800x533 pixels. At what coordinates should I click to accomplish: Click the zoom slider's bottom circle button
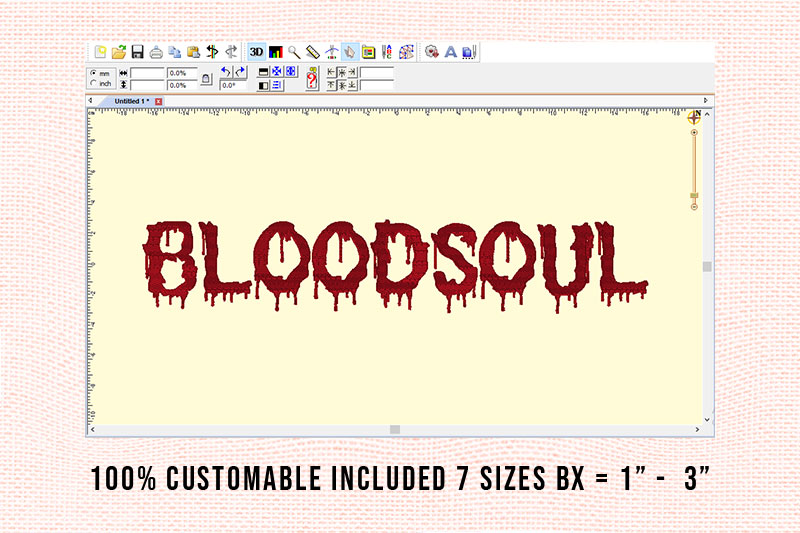(x=694, y=207)
